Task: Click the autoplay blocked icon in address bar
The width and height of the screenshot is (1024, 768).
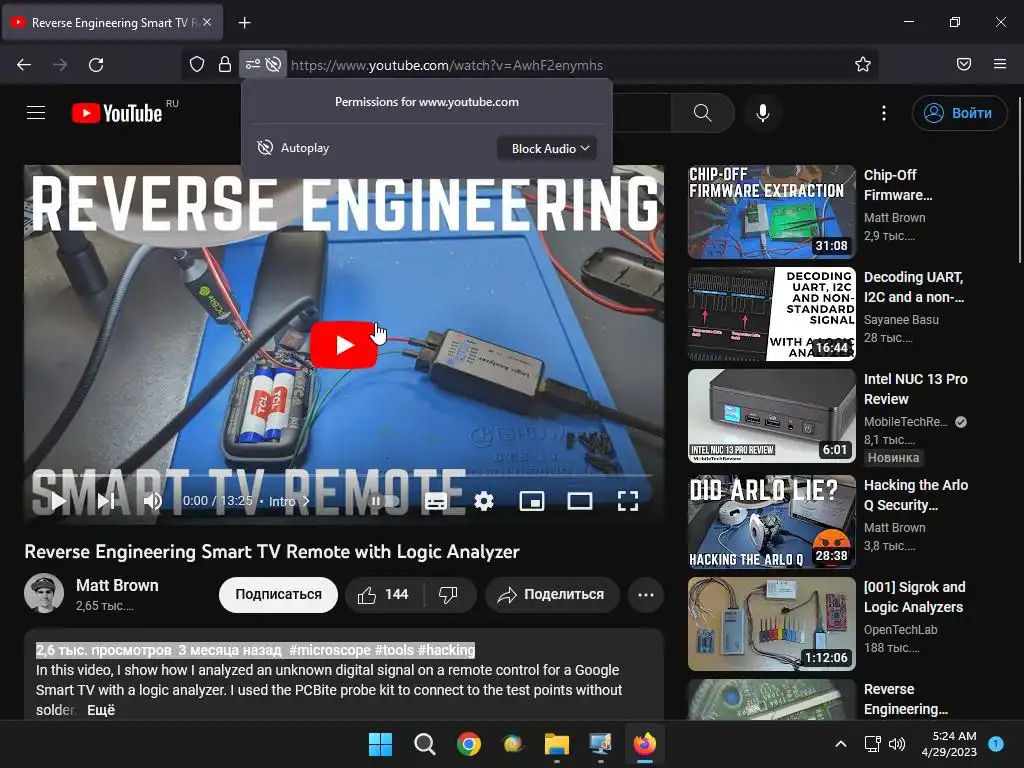Action: tap(274, 65)
